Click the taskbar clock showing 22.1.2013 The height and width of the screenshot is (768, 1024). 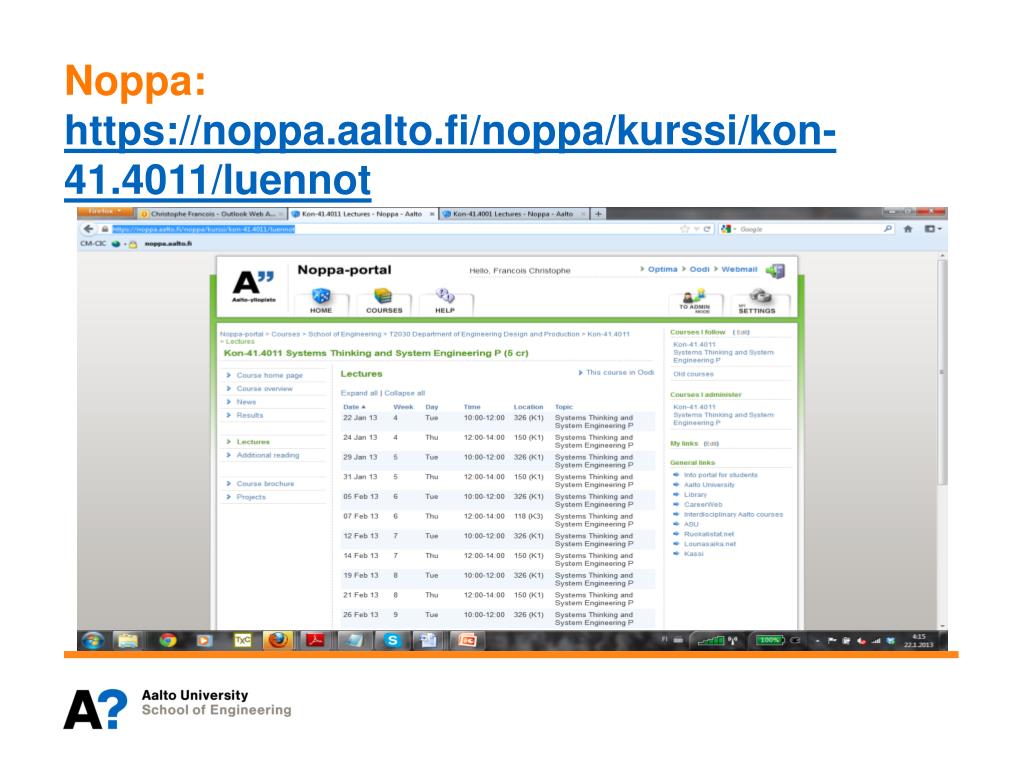[x=918, y=641]
